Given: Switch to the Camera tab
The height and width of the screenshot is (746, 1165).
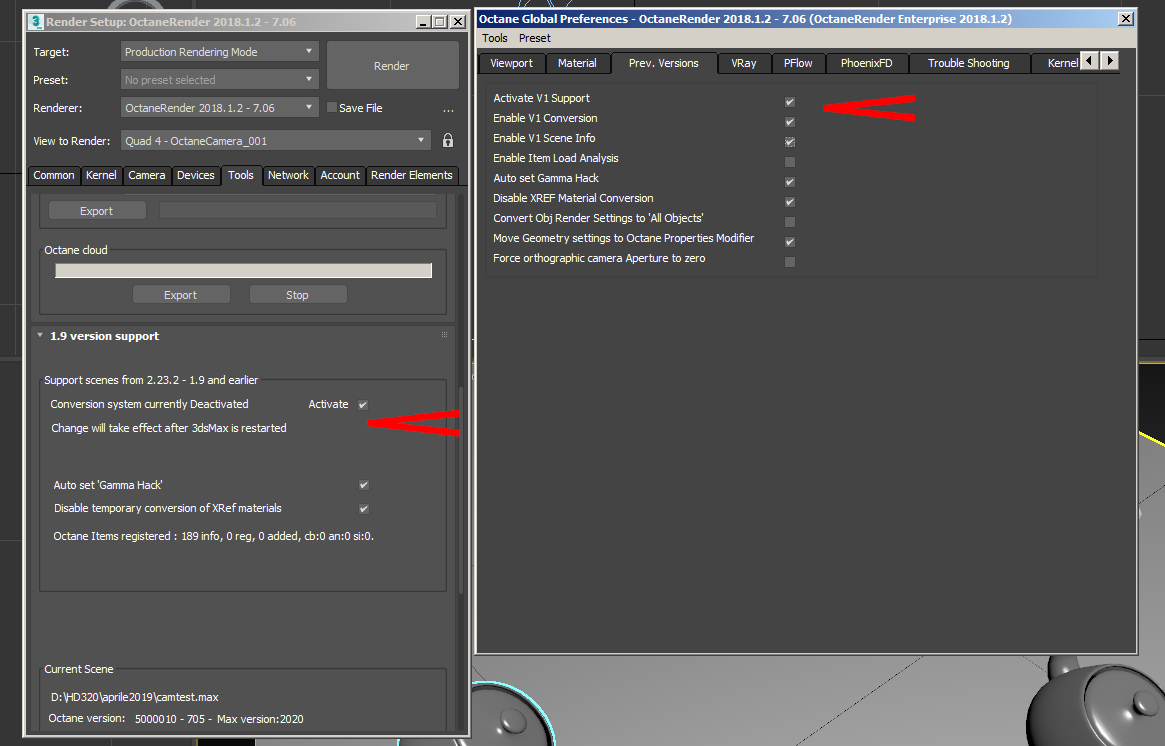Looking at the screenshot, I should click(146, 175).
